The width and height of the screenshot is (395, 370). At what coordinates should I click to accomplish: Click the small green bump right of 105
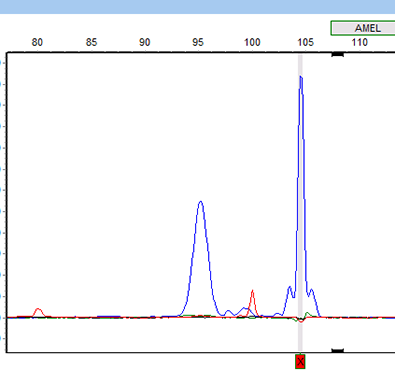(307, 314)
